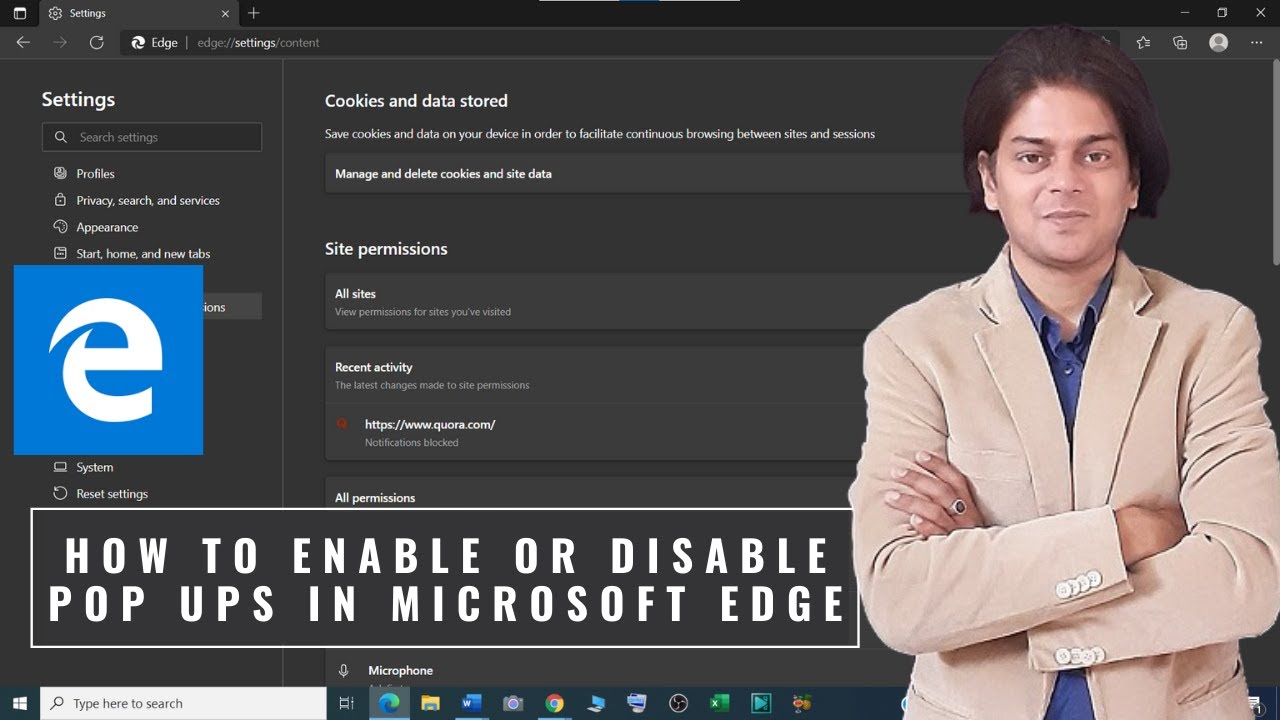Click the green video editor taskbar icon
The width and height of the screenshot is (1280, 720).
[760, 703]
